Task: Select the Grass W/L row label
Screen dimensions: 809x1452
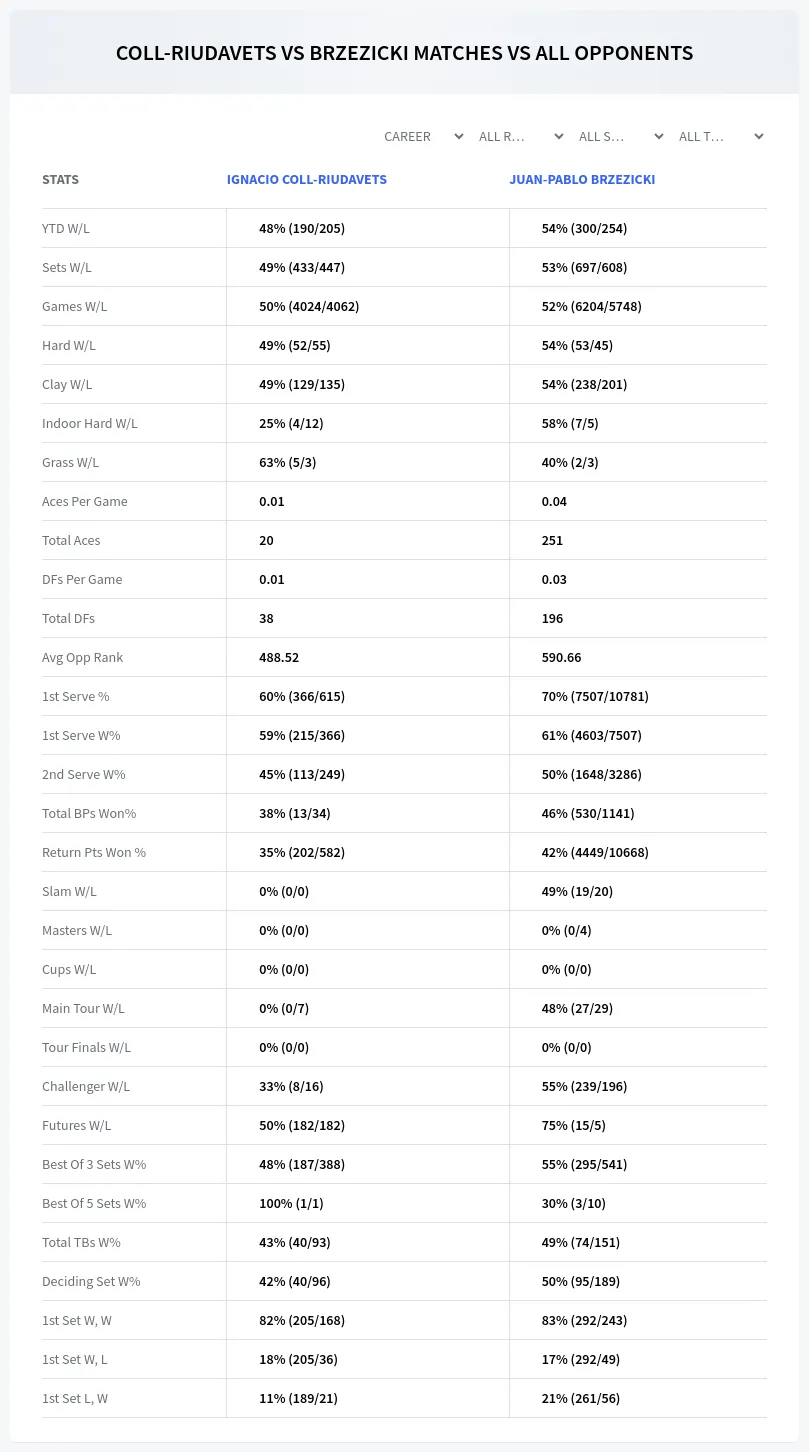Action: [x=70, y=462]
